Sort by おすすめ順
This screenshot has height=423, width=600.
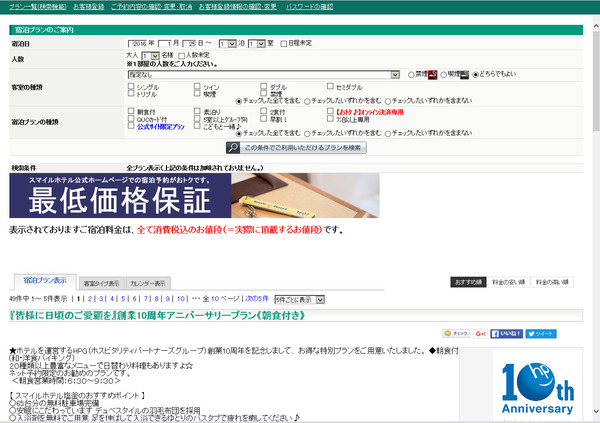(x=468, y=282)
